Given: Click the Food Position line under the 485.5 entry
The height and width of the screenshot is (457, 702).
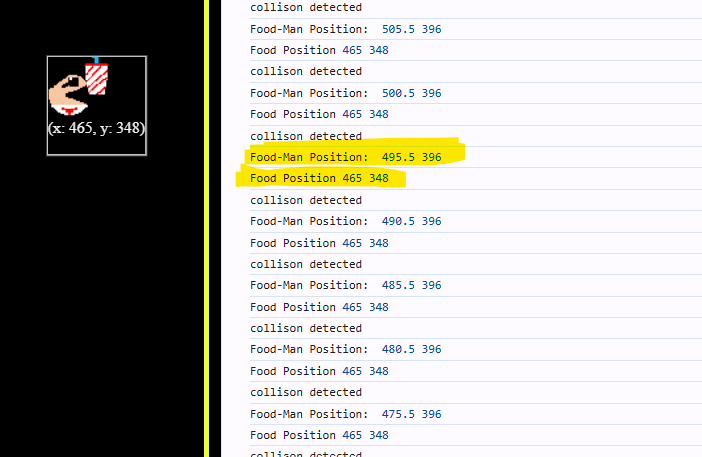Looking at the screenshot, I should [319, 307].
